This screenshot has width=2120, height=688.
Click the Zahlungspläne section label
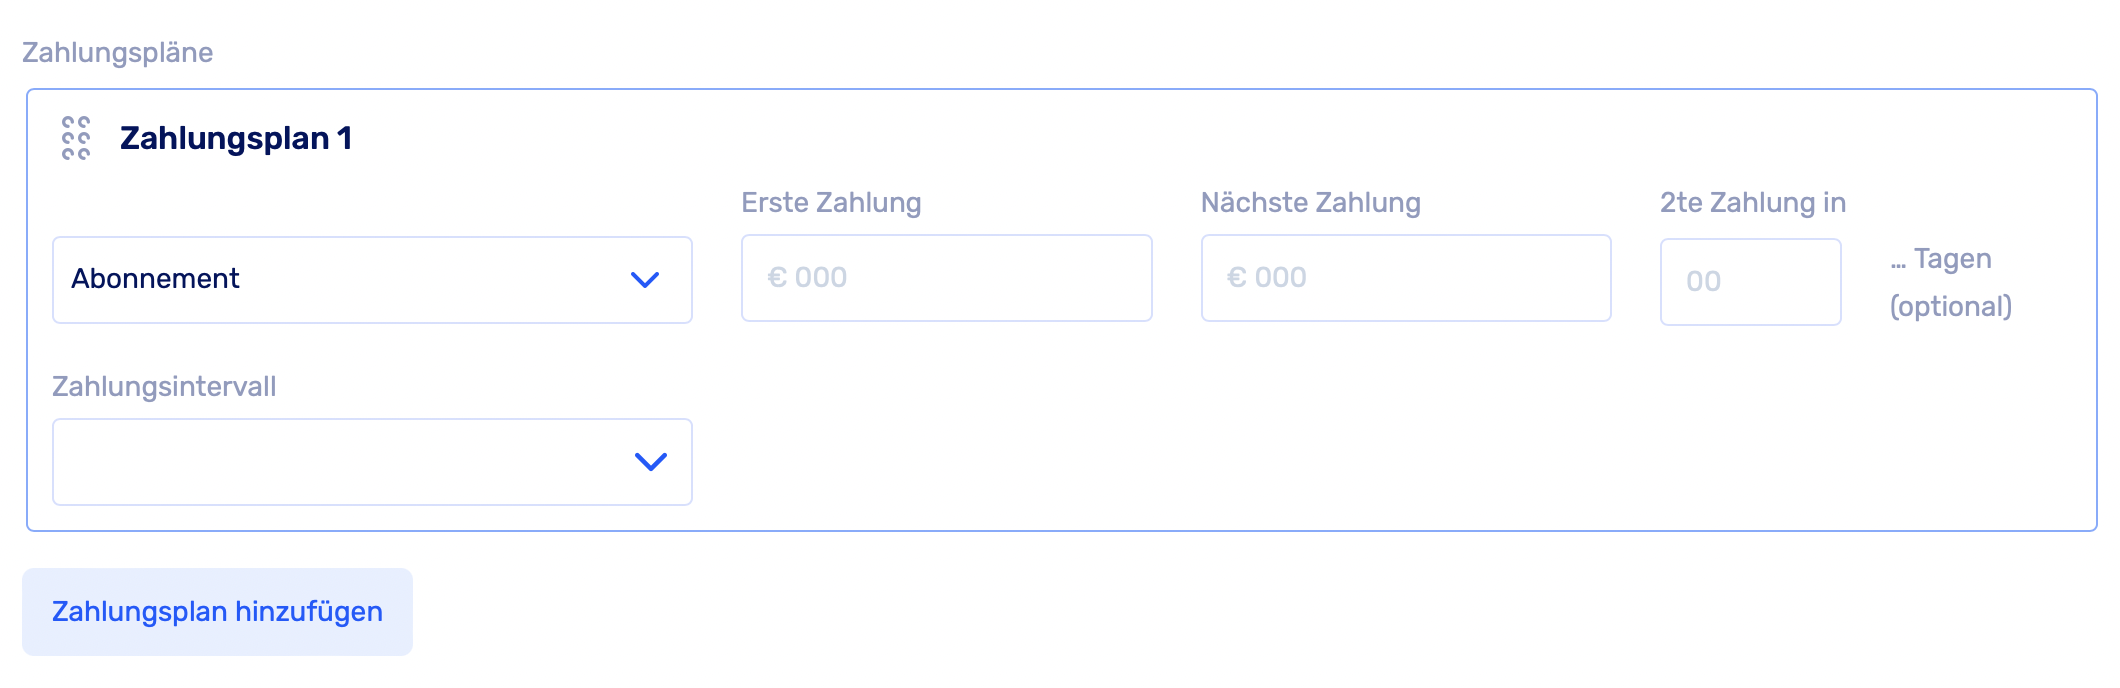(117, 52)
